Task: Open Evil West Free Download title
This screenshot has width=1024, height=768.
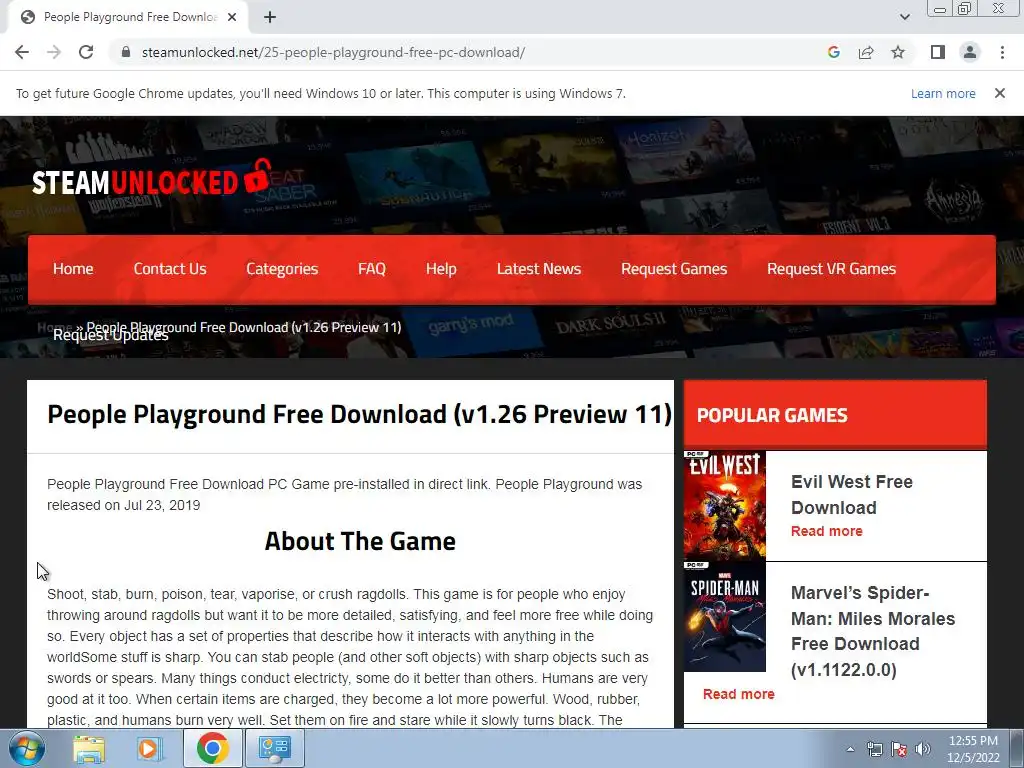Action: pyautogui.click(x=852, y=494)
